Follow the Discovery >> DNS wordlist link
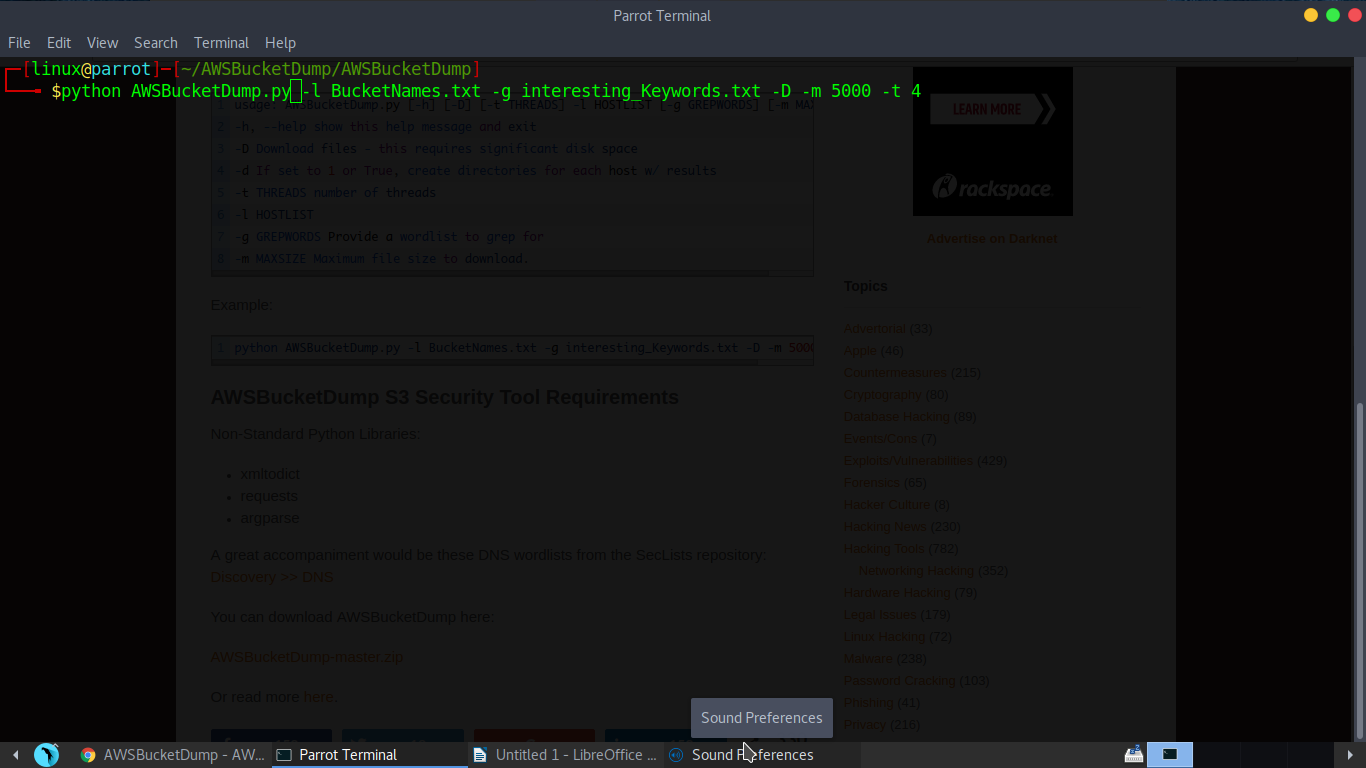1366x768 pixels. (x=272, y=577)
